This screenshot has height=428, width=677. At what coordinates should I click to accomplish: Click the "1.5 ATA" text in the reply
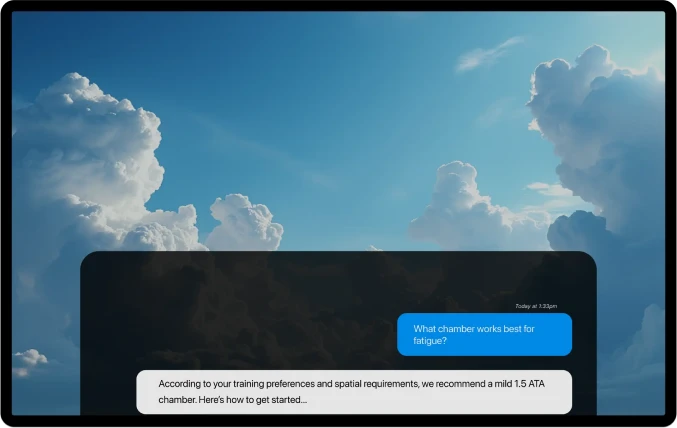[530, 383]
